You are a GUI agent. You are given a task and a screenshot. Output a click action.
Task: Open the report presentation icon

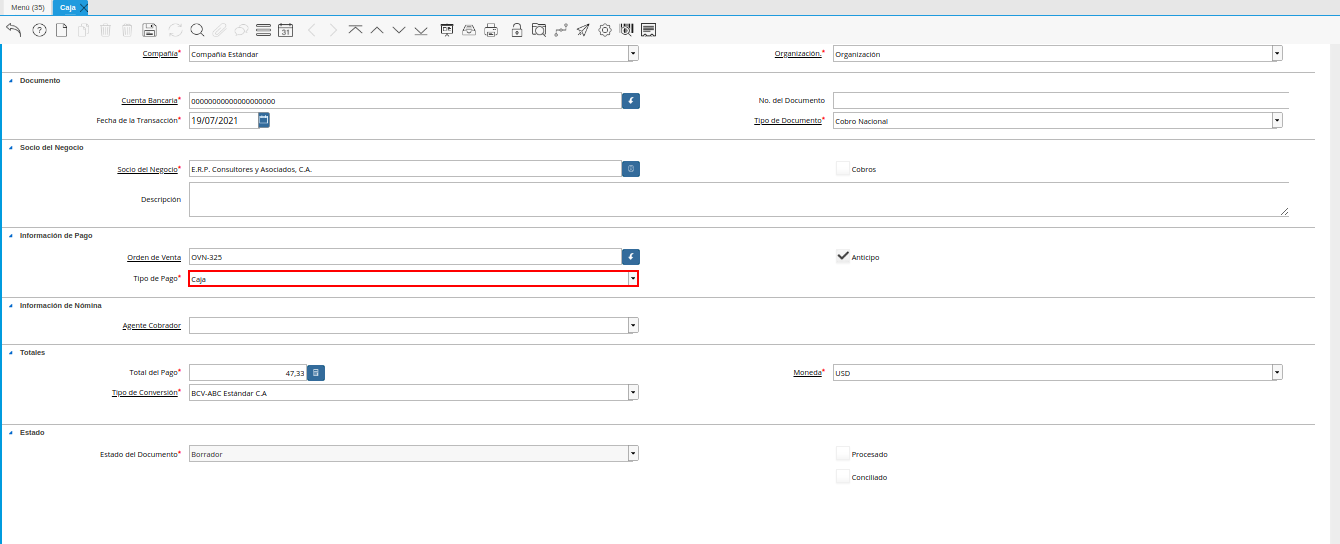point(447,30)
